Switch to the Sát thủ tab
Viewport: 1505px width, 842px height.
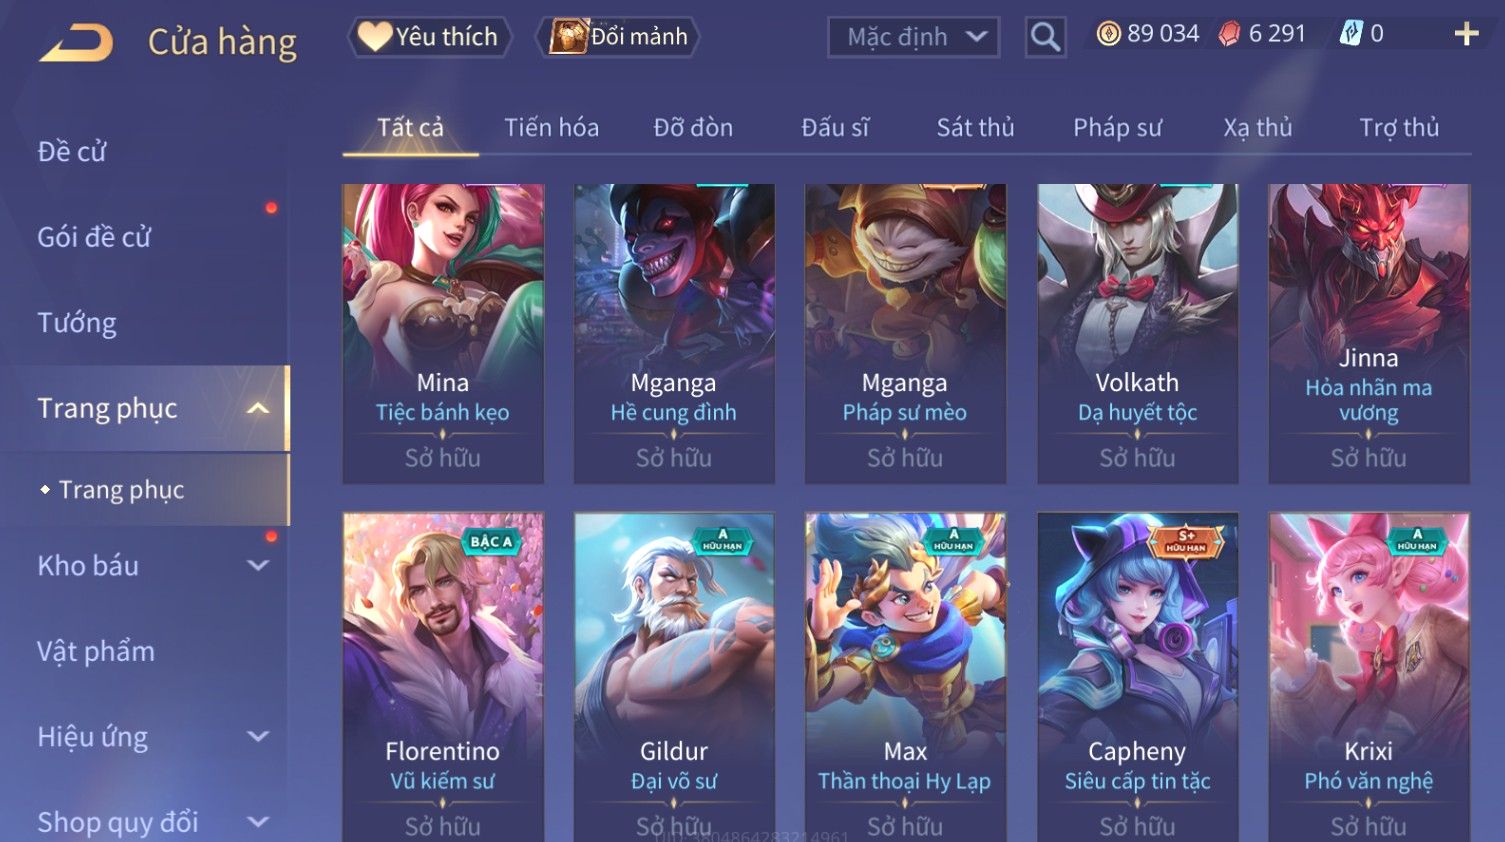(975, 128)
